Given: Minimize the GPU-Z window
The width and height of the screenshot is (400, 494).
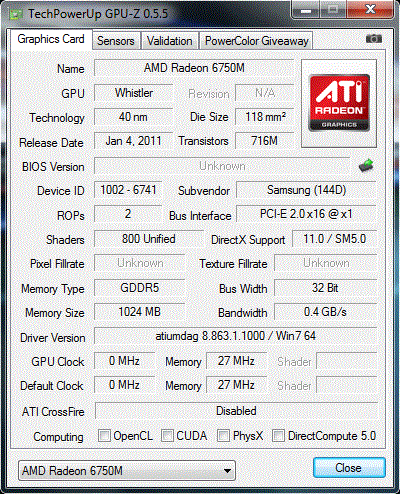Looking at the screenshot, I should click(x=306, y=10).
